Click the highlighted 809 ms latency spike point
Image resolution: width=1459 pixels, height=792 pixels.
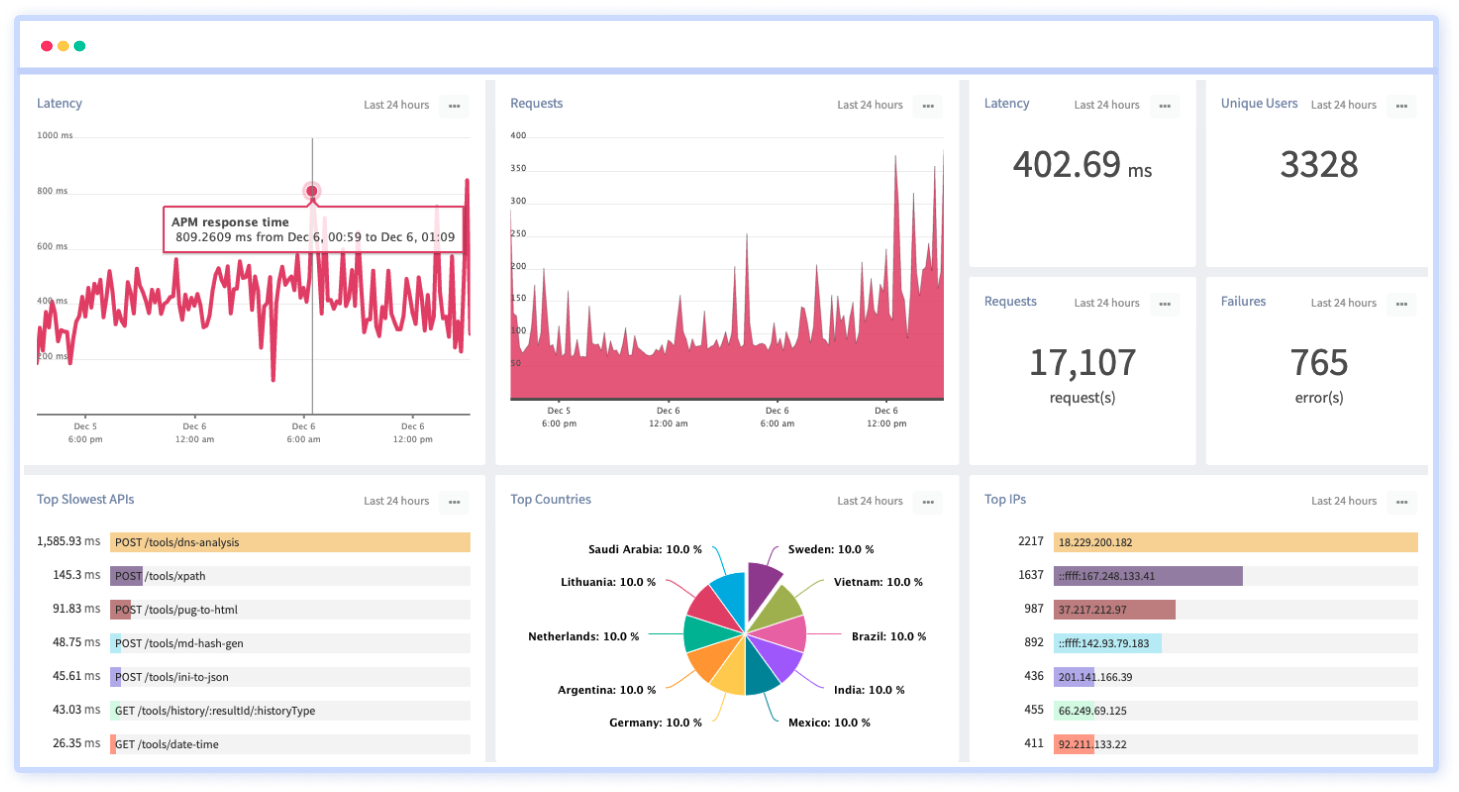(x=311, y=189)
